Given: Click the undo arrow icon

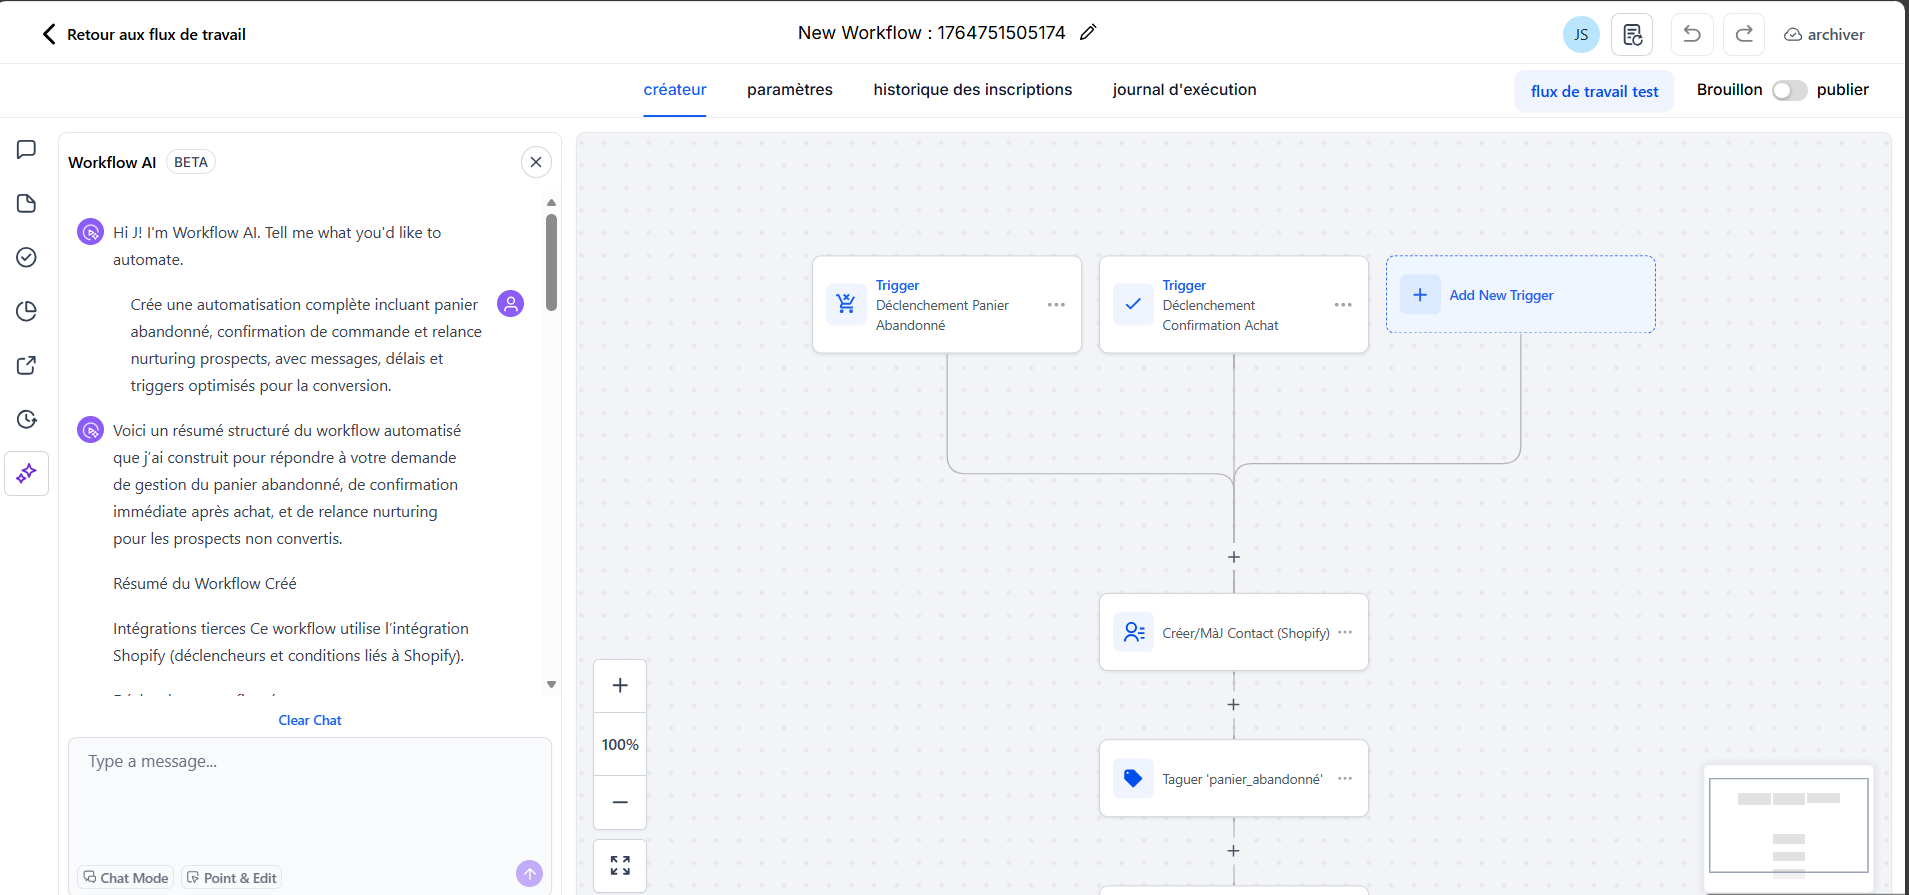Looking at the screenshot, I should pos(1691,34).
